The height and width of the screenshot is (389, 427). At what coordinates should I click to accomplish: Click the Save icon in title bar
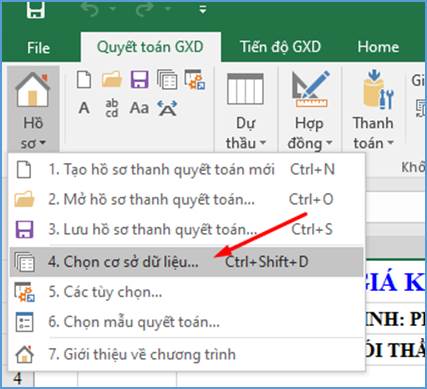[36, 10]
